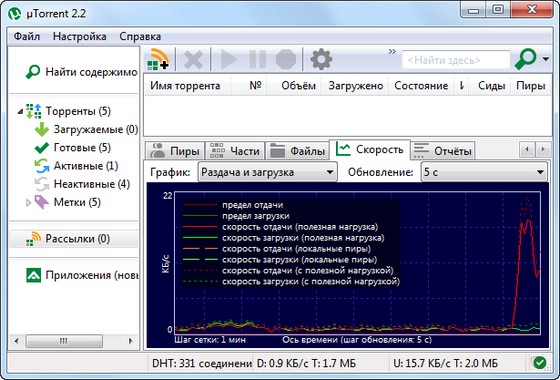Click the Stop torrent toolbar icon
This screenshot has width=560, height=380.
click(286, 59)
